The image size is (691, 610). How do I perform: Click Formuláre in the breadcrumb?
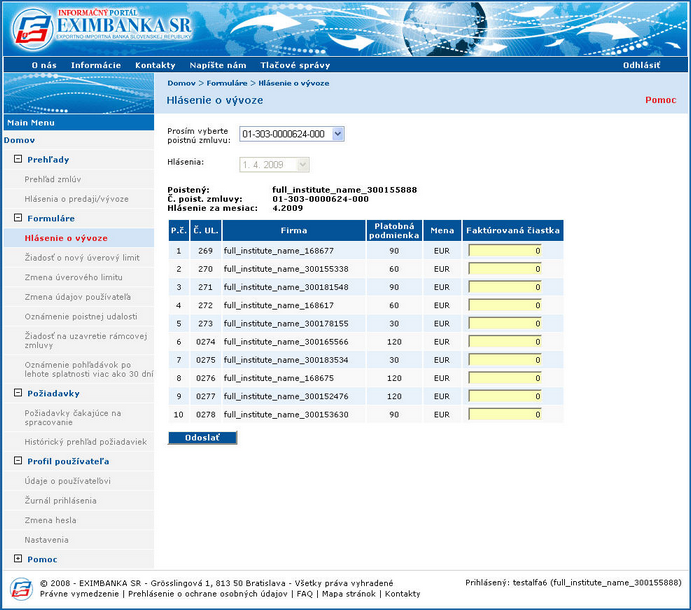227,83
